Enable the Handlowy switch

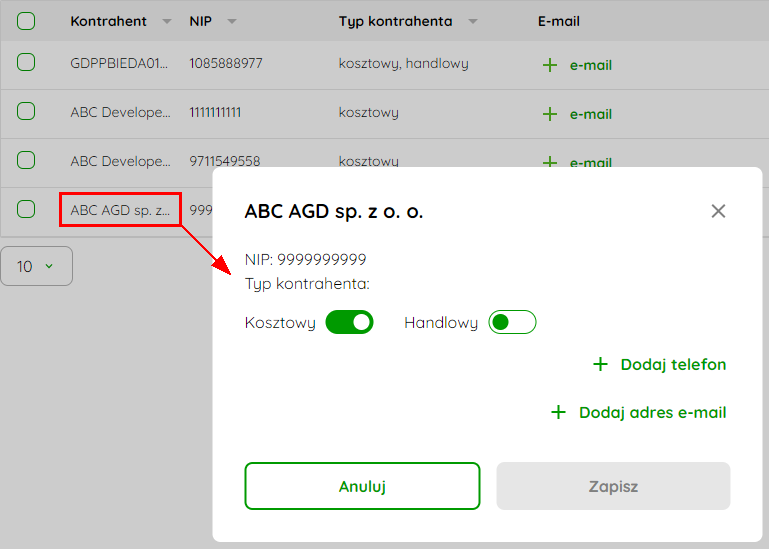(512, 322)
